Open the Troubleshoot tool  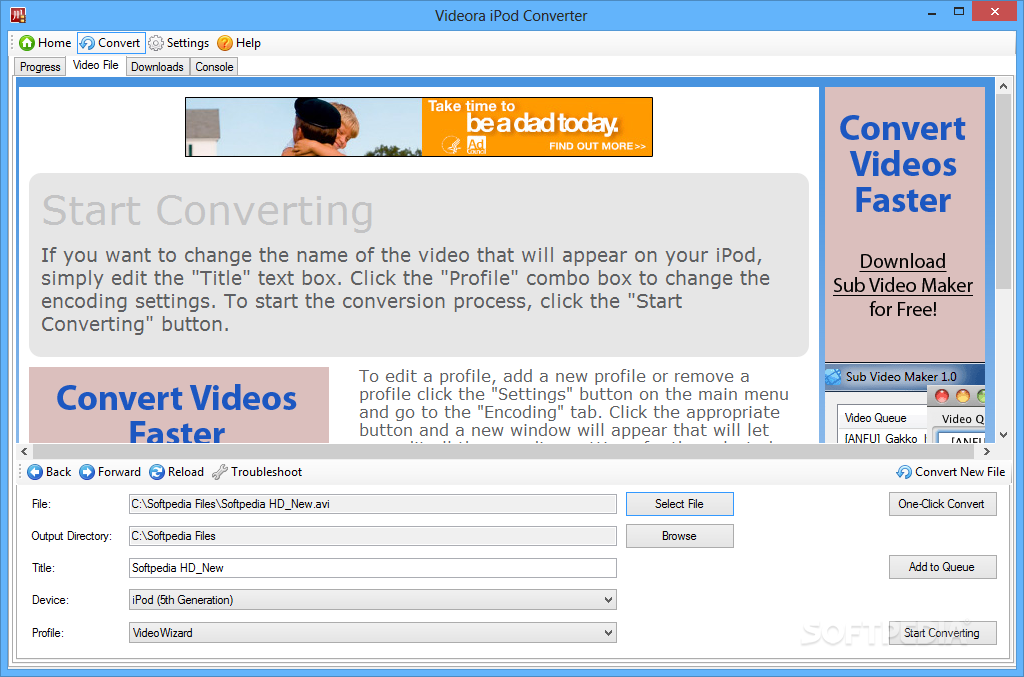pos(257,472)
